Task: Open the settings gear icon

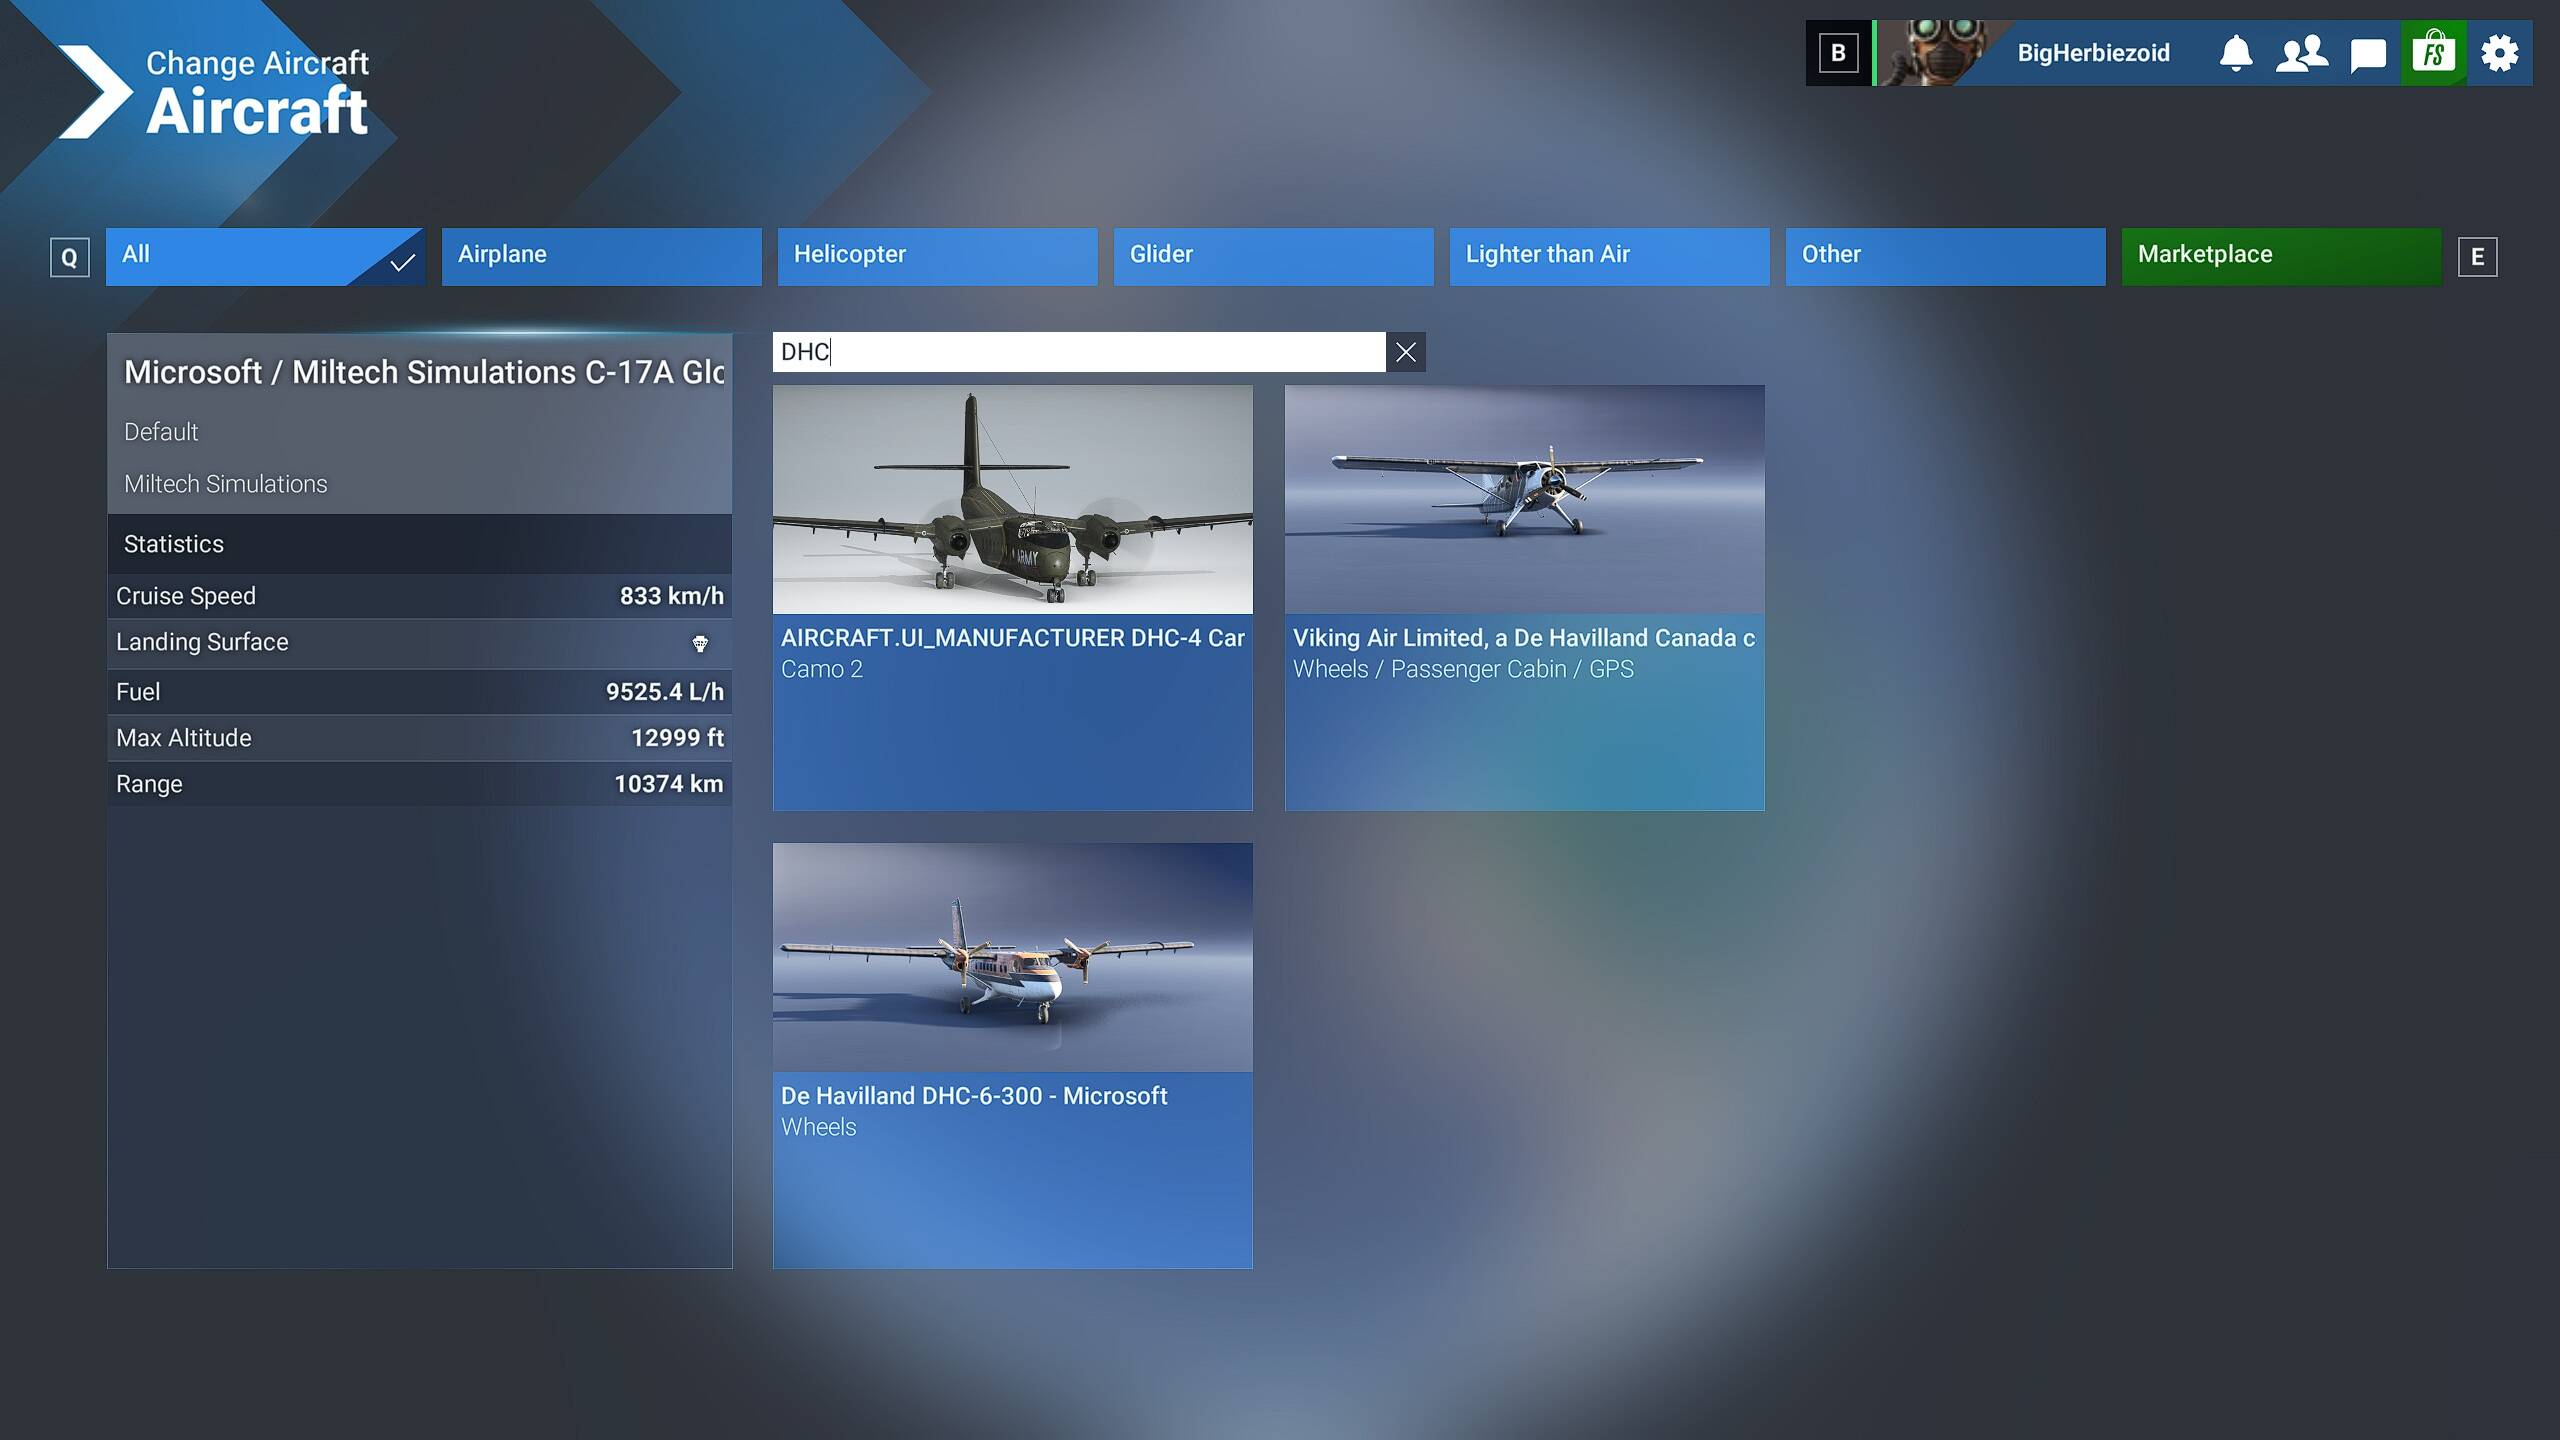Action: [x=2499, y=53]
